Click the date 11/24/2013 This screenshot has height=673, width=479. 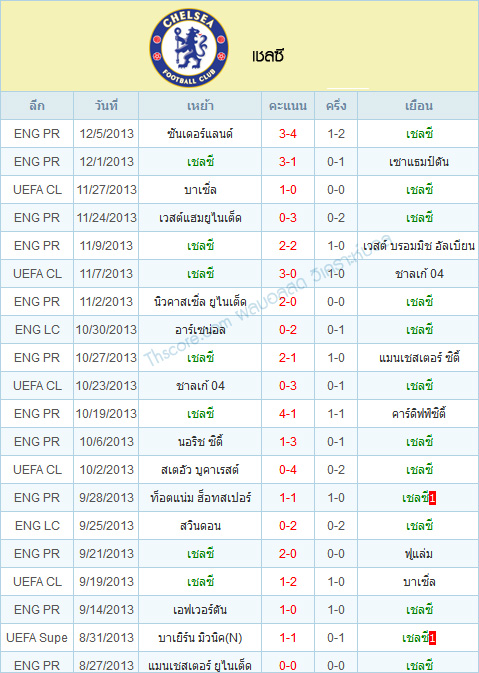[106, 218]
